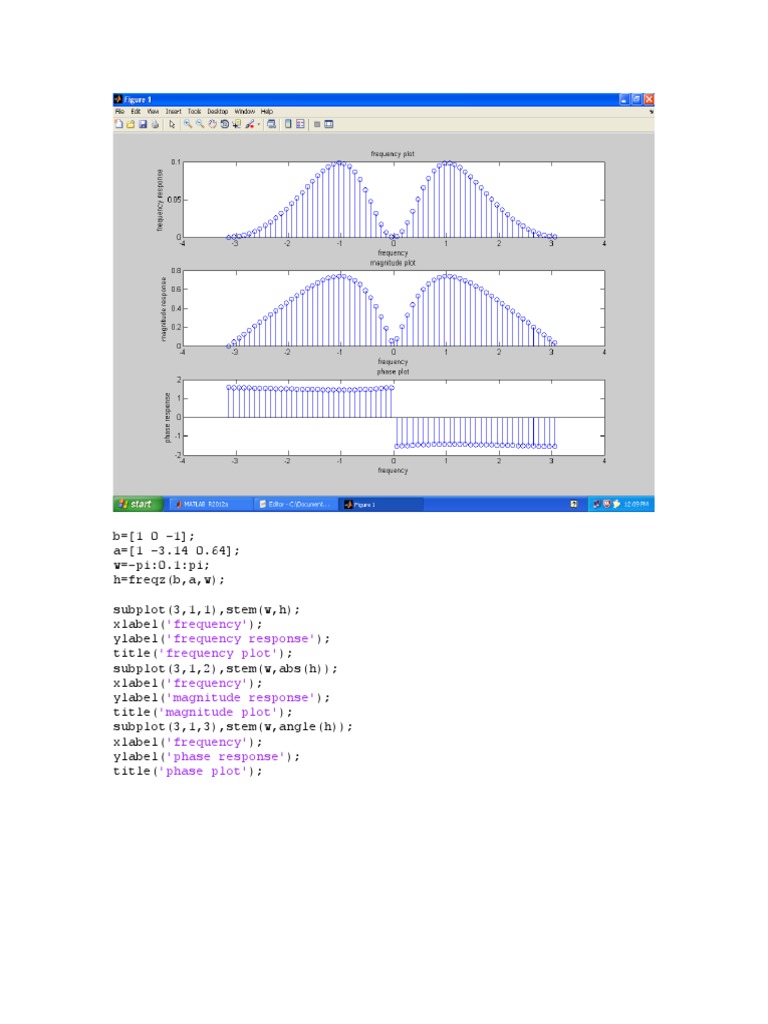
Task: Click the last line title('phase plot');
Action: click(187, 771)
